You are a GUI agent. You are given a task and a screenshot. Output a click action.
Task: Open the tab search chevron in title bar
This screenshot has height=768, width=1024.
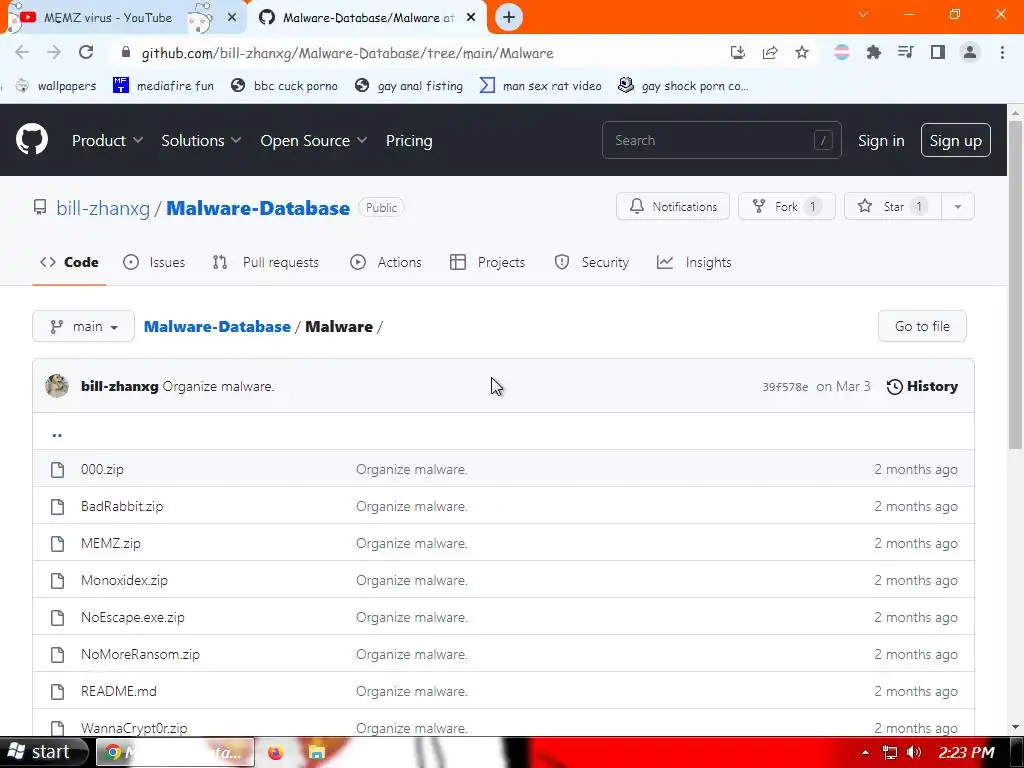click(x=863, y=14)
